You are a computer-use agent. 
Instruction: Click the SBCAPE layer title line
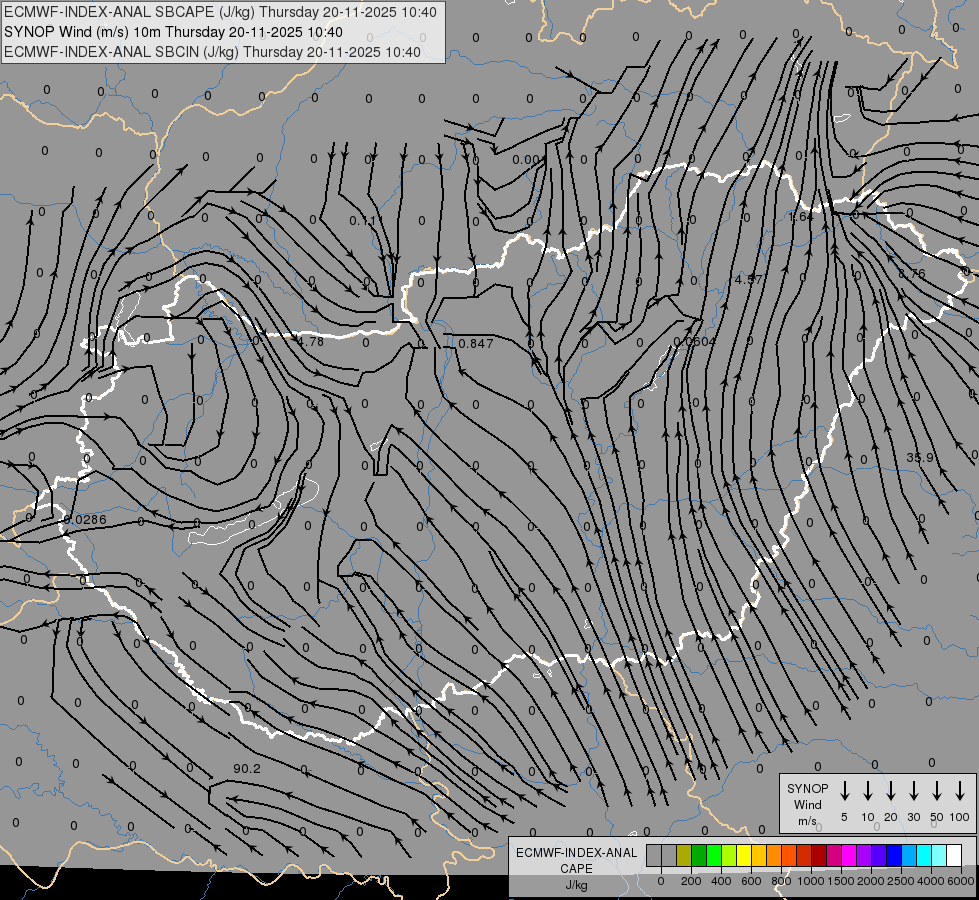click(220, 12)
